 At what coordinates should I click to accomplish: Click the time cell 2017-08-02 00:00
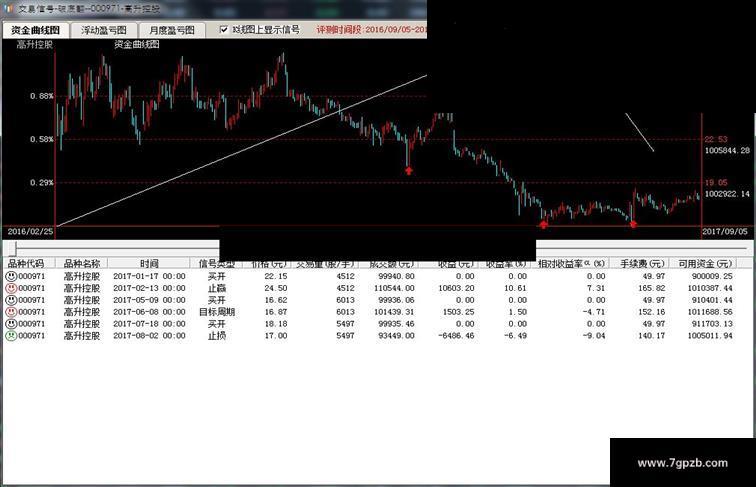click(149, 336)
